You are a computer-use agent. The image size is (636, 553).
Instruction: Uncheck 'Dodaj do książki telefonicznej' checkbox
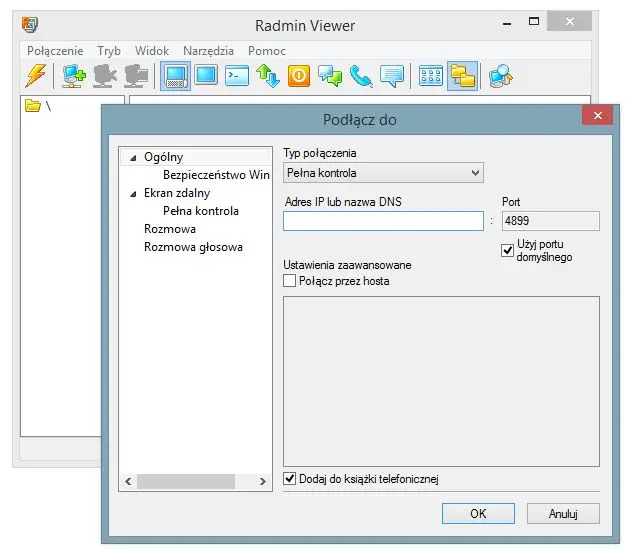(290, 479)
